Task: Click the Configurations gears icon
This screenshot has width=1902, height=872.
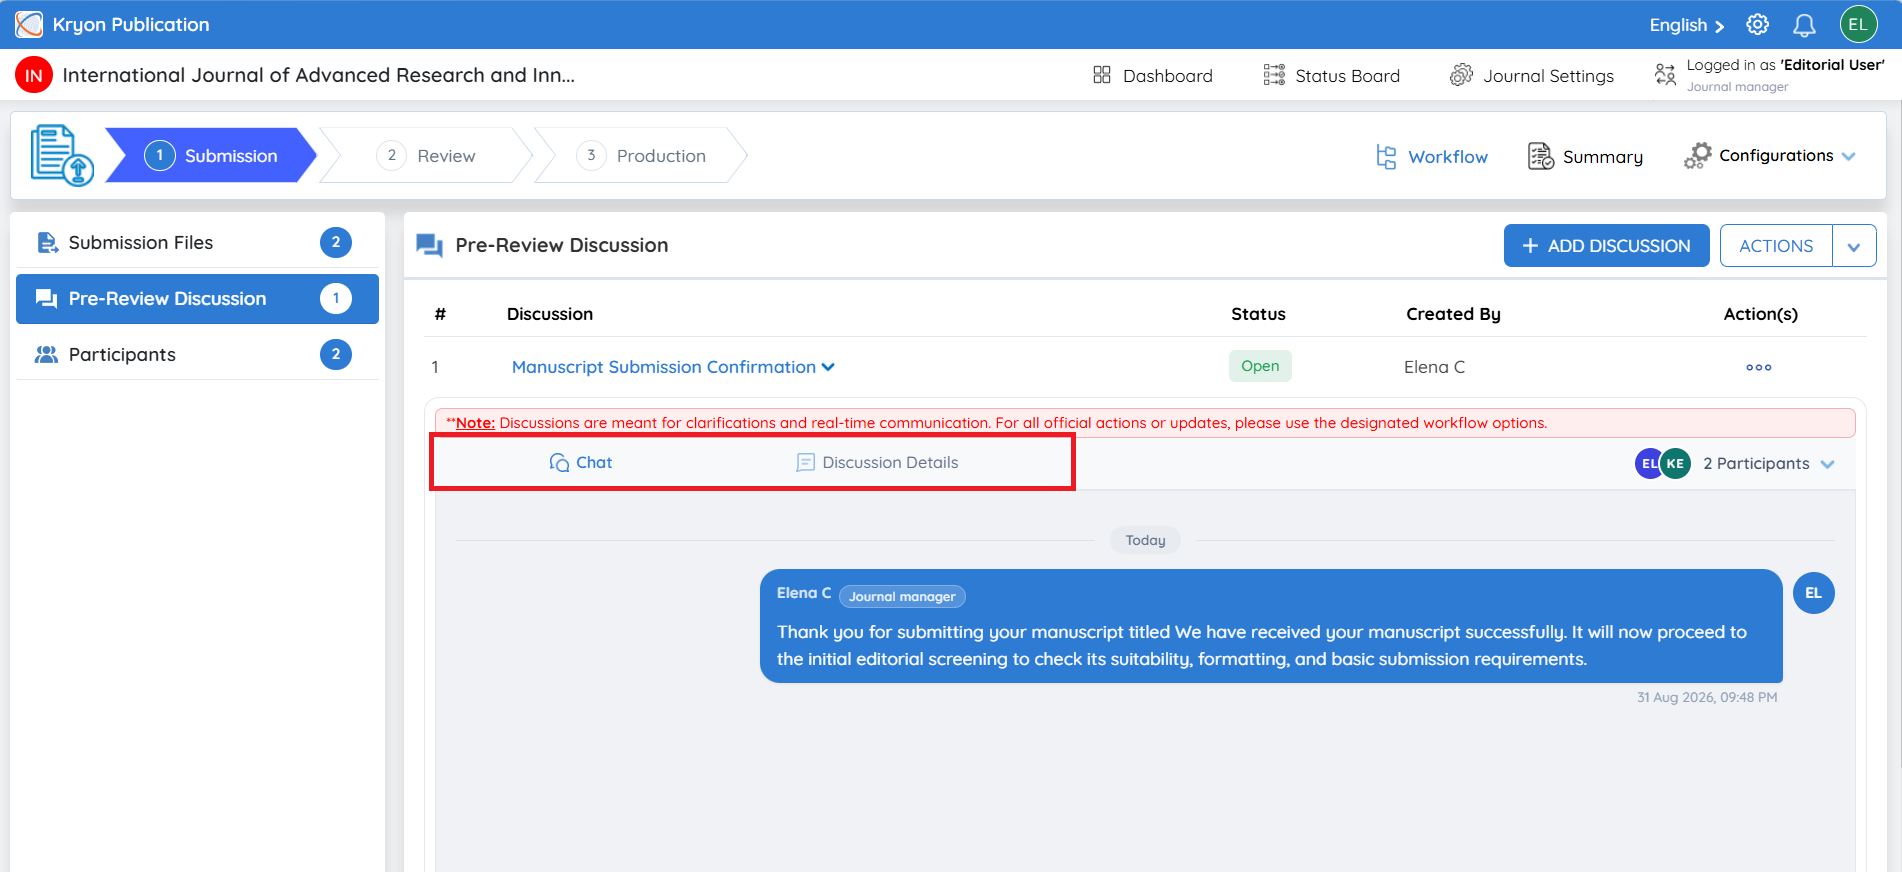Action: [1698, 156]
